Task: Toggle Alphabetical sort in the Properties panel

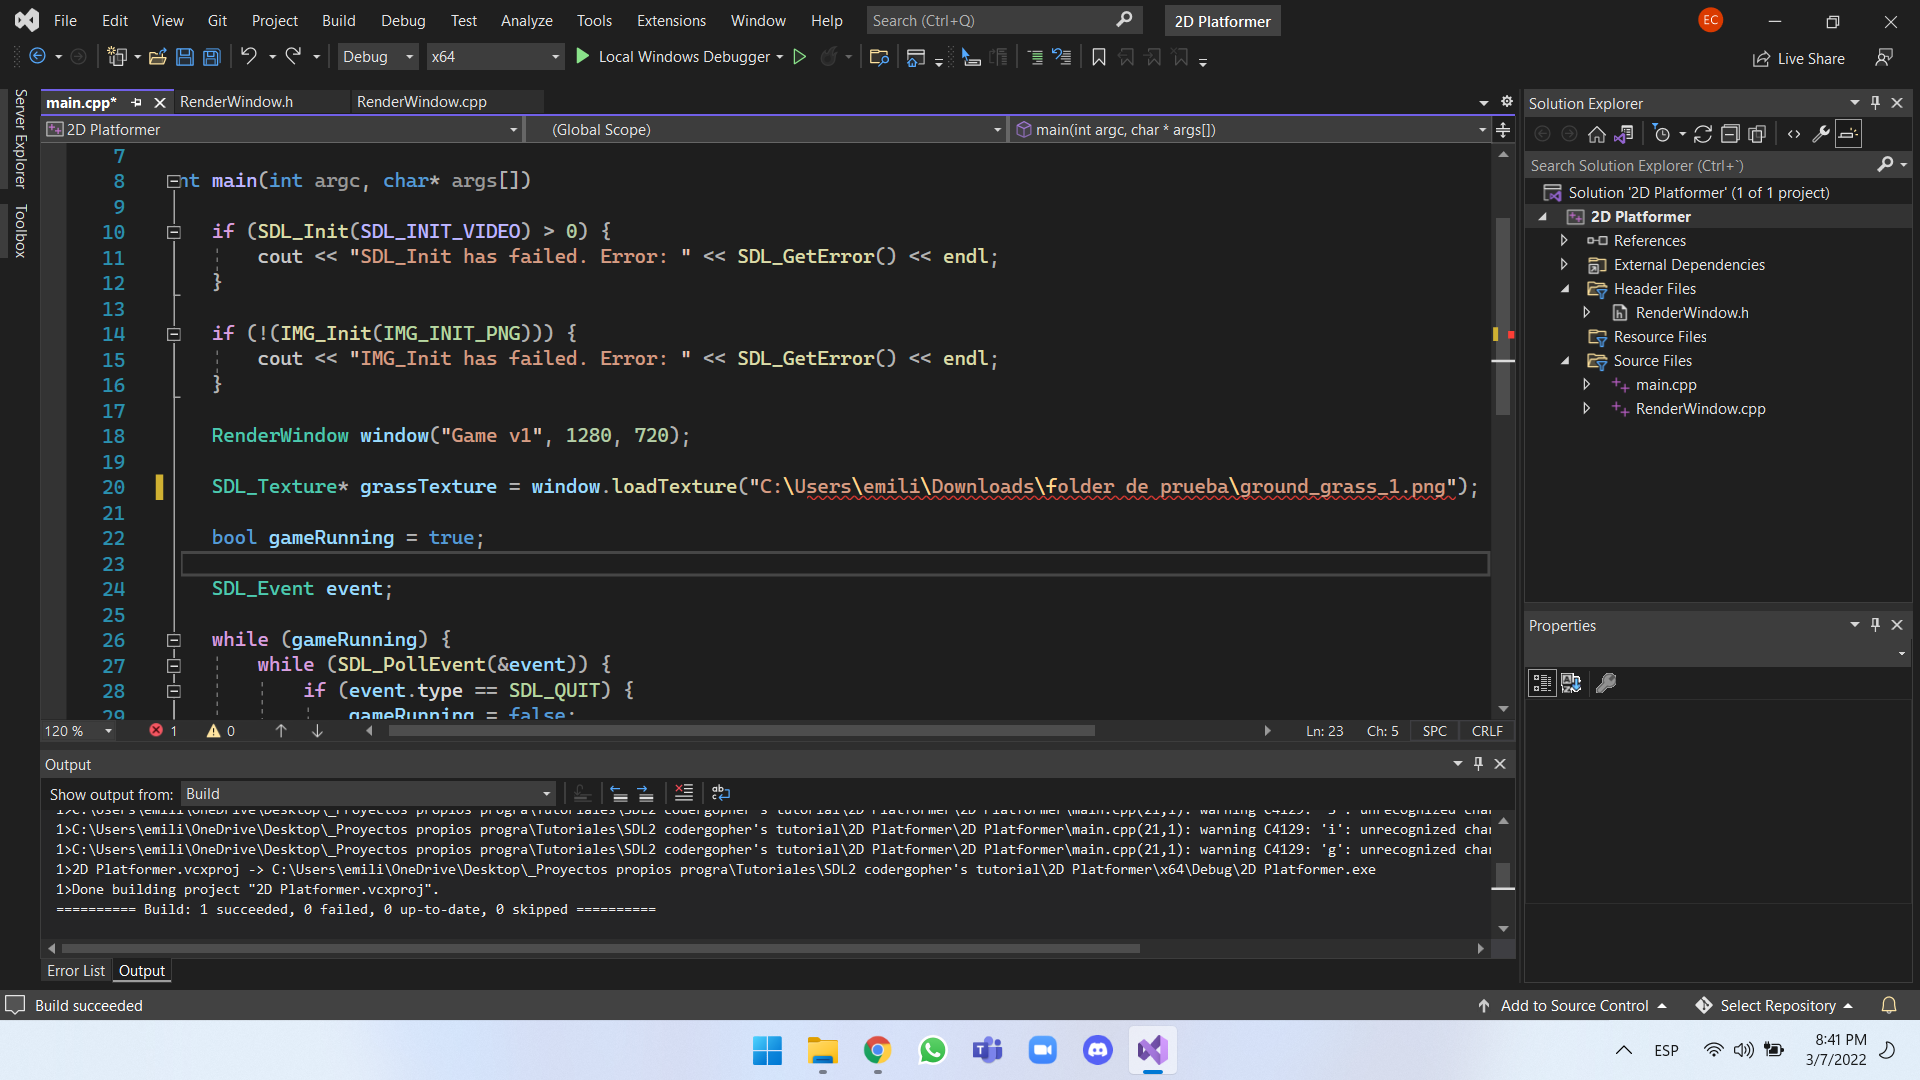Action: (x=1571, y=683)
